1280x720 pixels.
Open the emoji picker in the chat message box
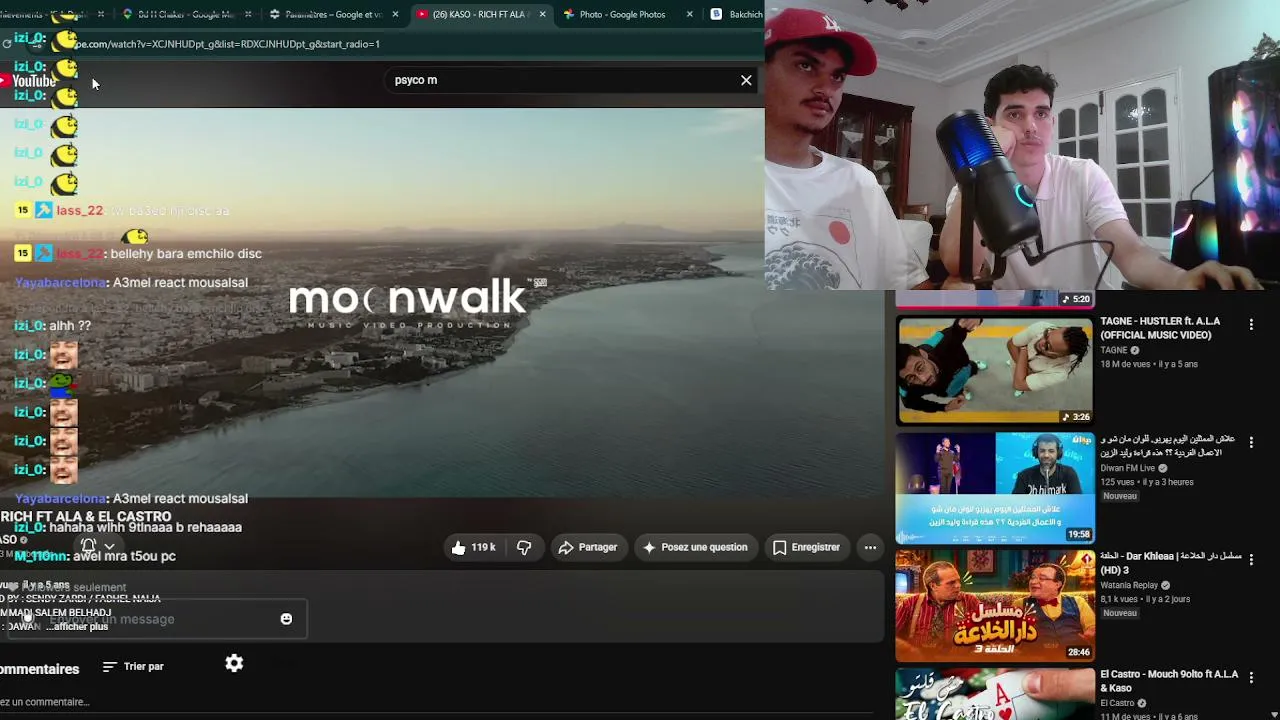click(x=286, y=619)
